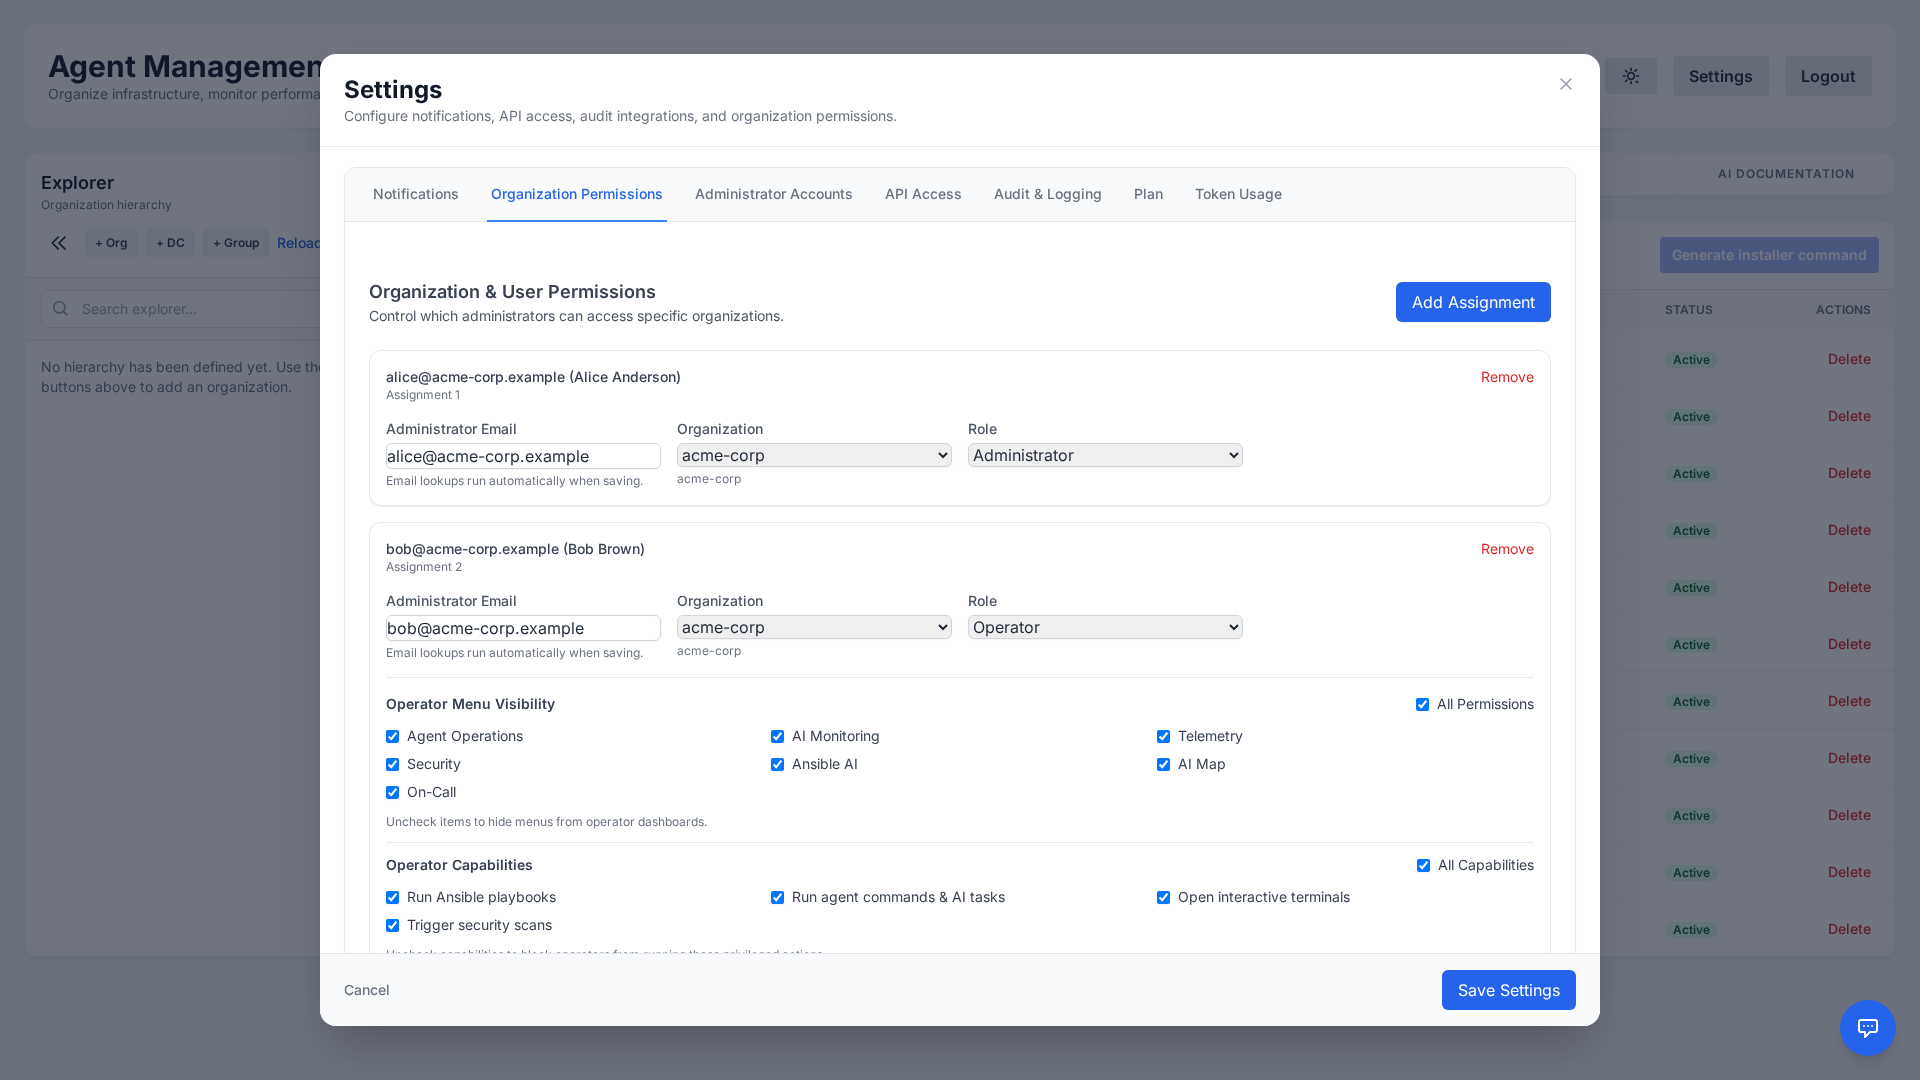Select the Organization Permissions tab
Screen dimensions: 1920x1080
(577, 194)
